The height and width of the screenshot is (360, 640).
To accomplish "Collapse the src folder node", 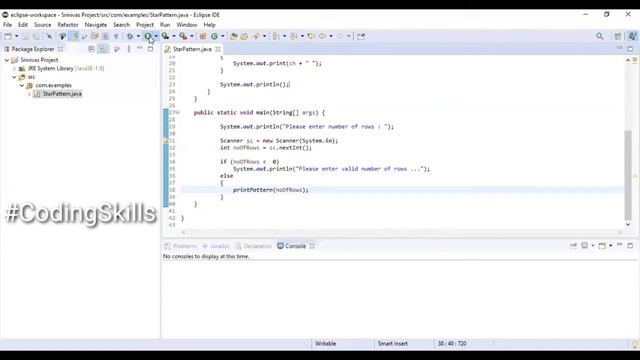I will coord(14,77).
